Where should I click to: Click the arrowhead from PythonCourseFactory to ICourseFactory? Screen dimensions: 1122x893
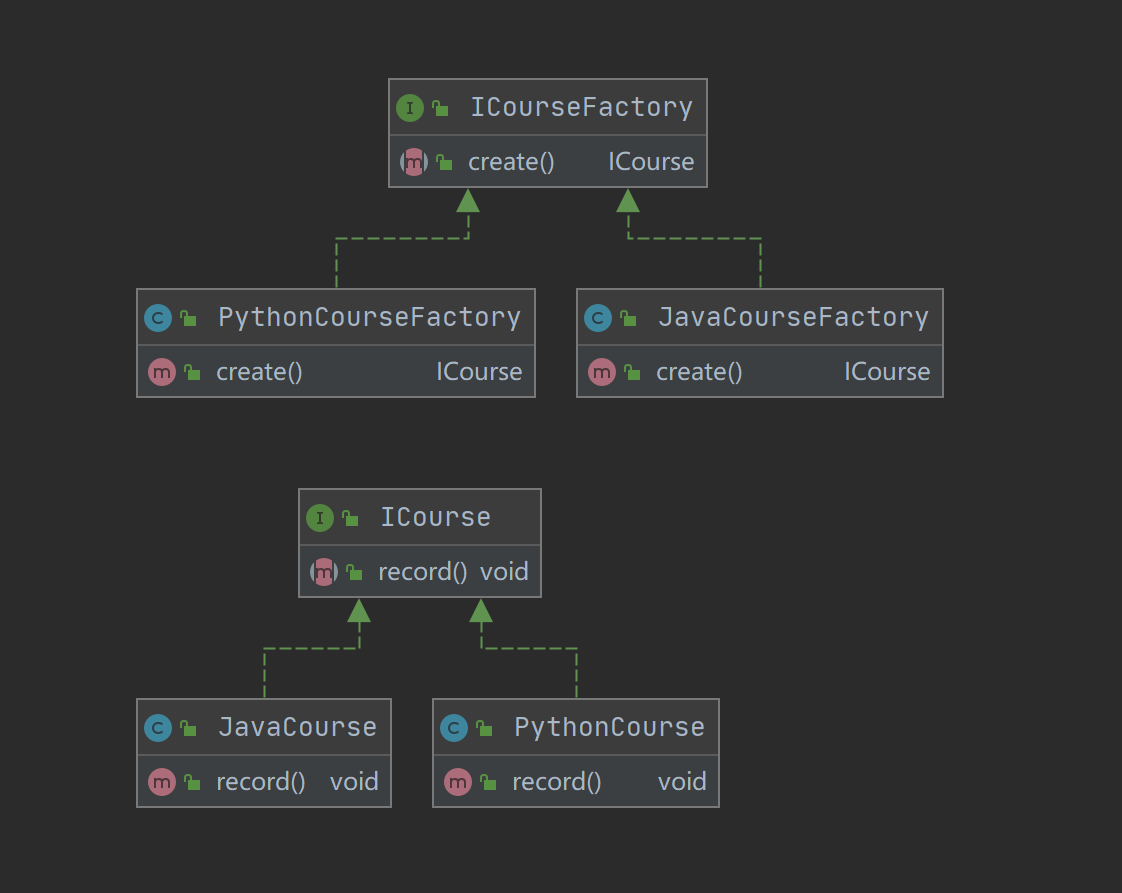[x=468, y=201]
